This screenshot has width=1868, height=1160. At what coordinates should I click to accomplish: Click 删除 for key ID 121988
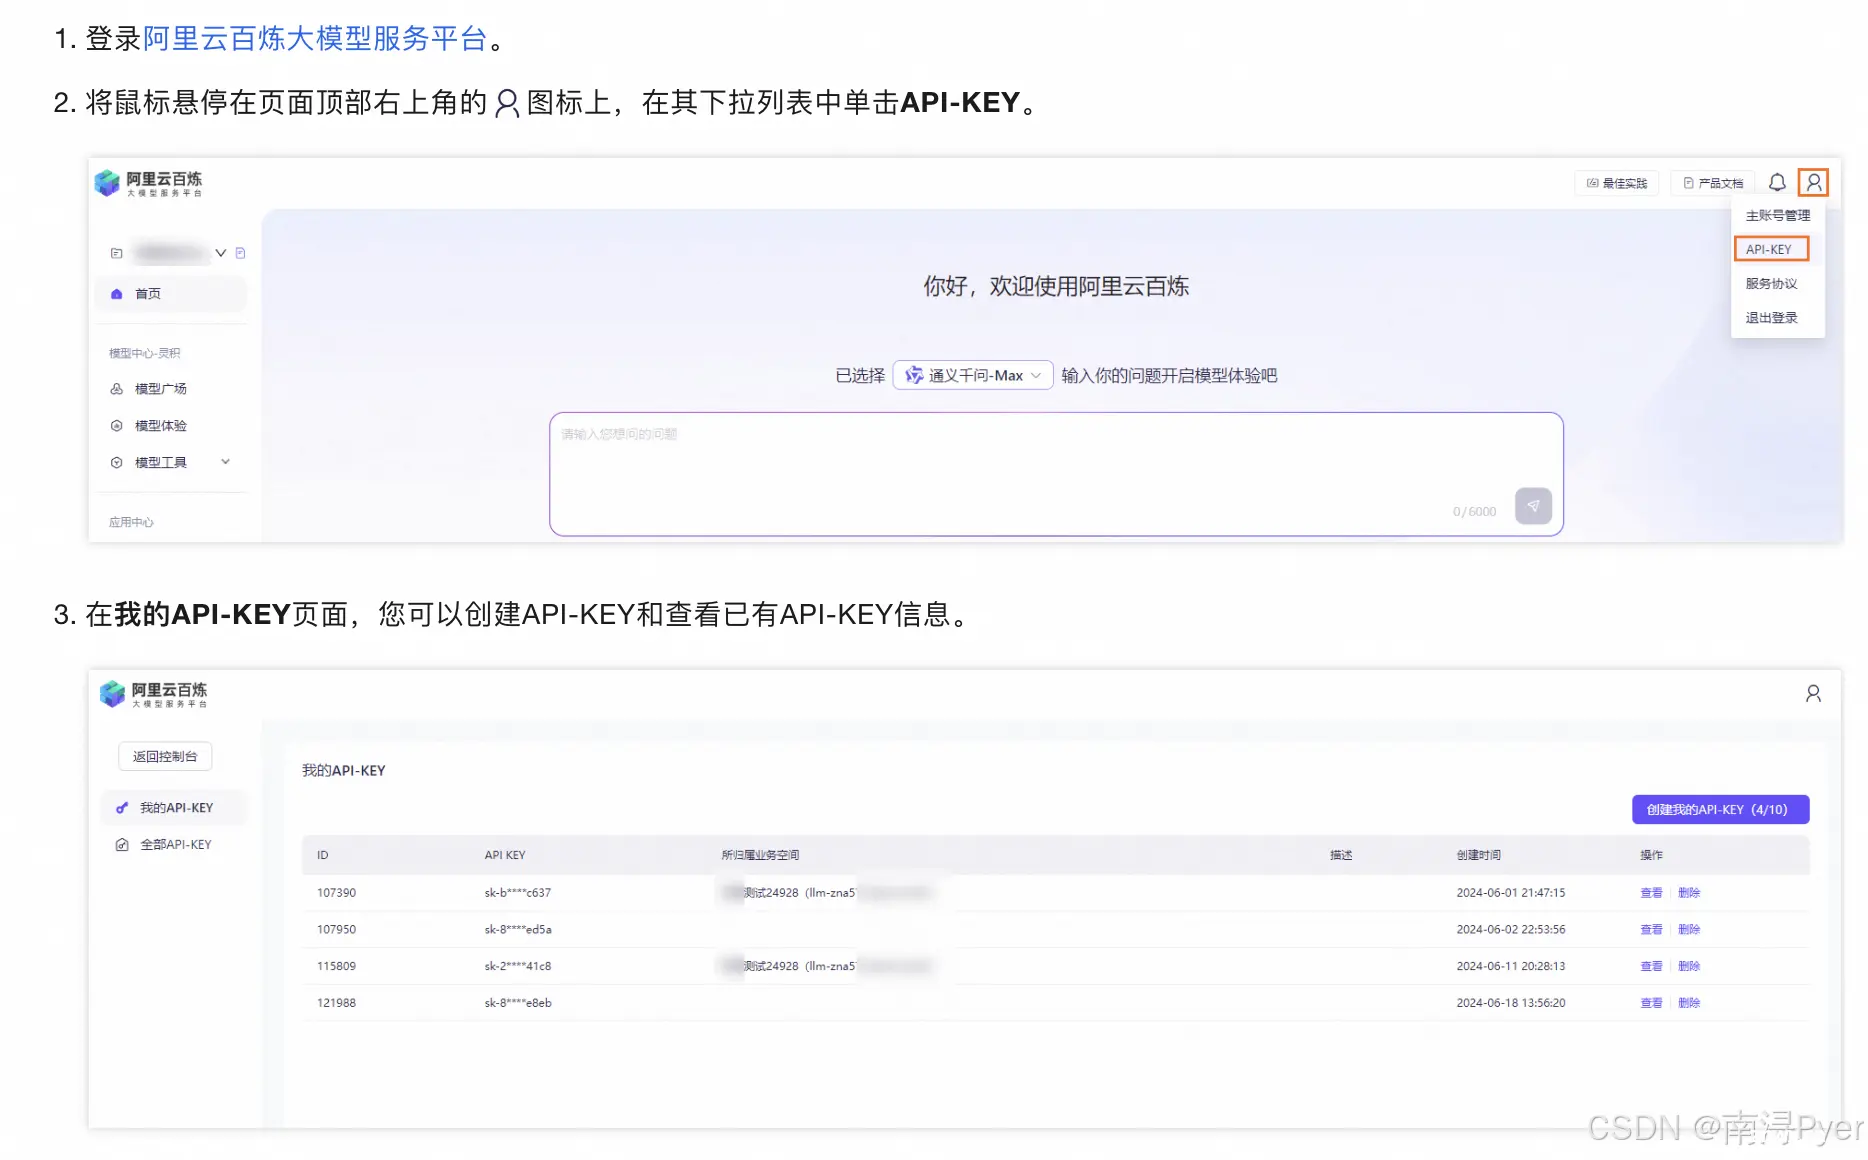[1689, 1002]
